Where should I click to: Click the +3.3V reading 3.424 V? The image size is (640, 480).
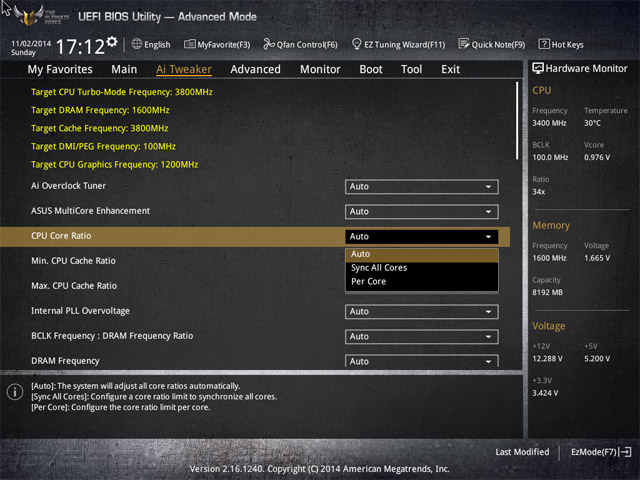[x=545, y=393]
